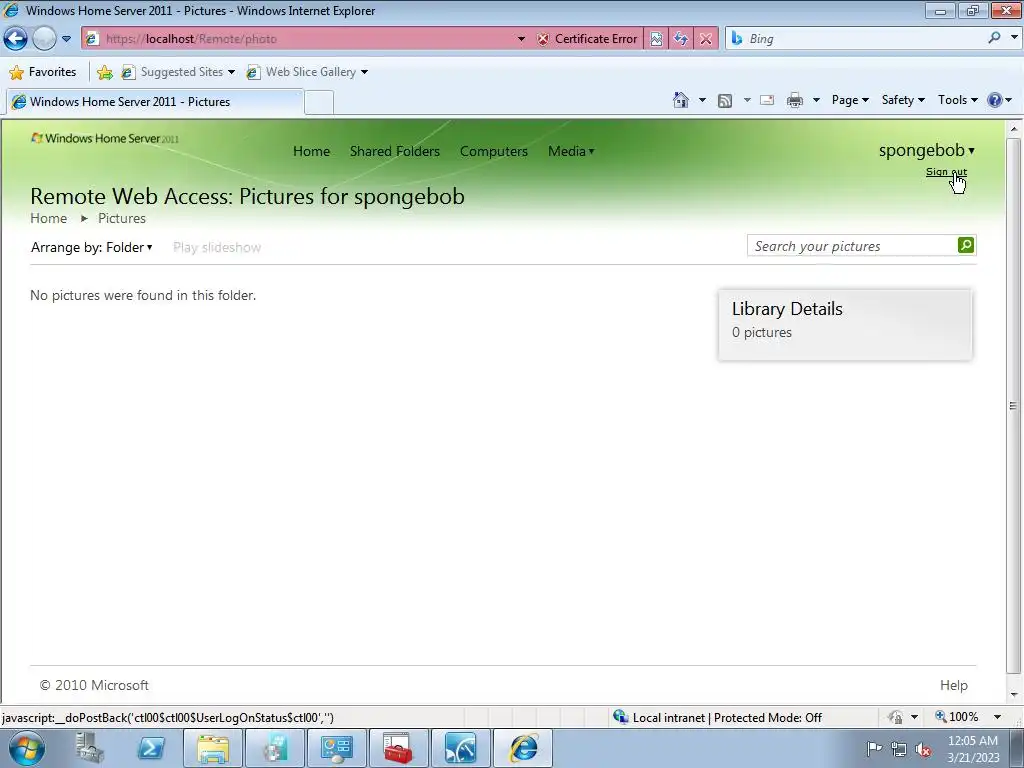Open Windows Explorer folder taskbar icon
Viewport: 1024px width, 768px height.
click(213, 748)
